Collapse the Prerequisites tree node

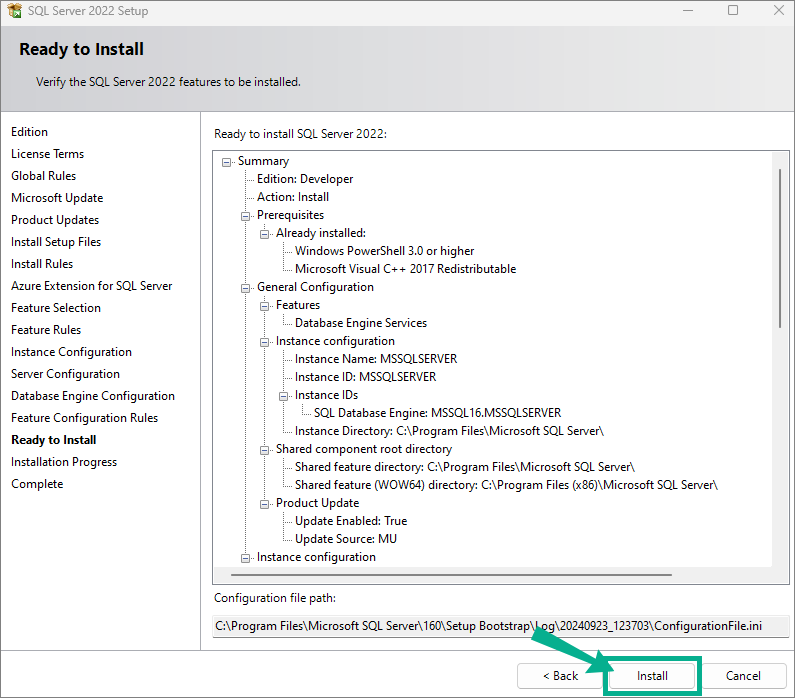coord(246,215)
